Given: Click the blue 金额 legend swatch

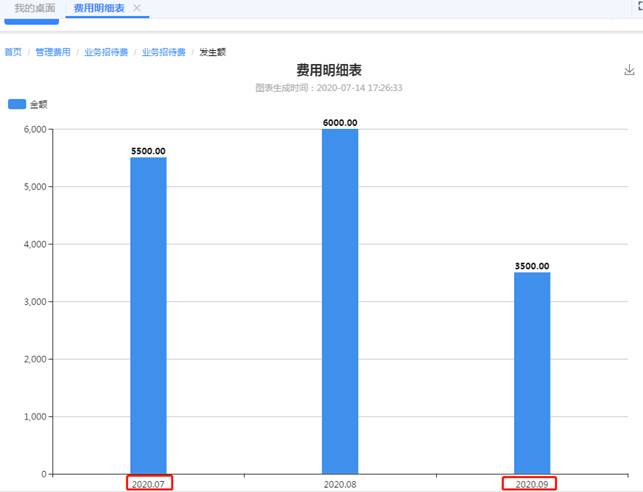Looking at the screenshot, I should tap(17, 103).
